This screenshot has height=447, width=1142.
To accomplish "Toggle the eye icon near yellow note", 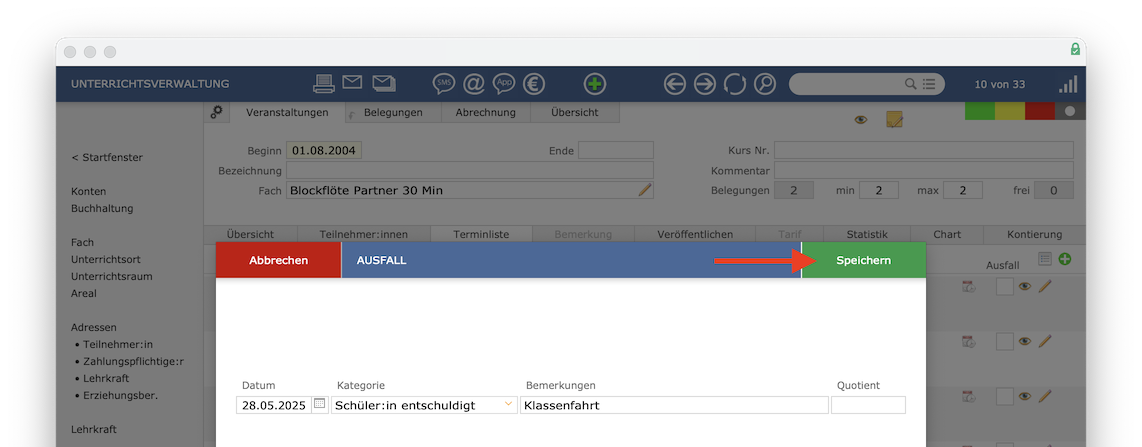I will tap(861, 120).
